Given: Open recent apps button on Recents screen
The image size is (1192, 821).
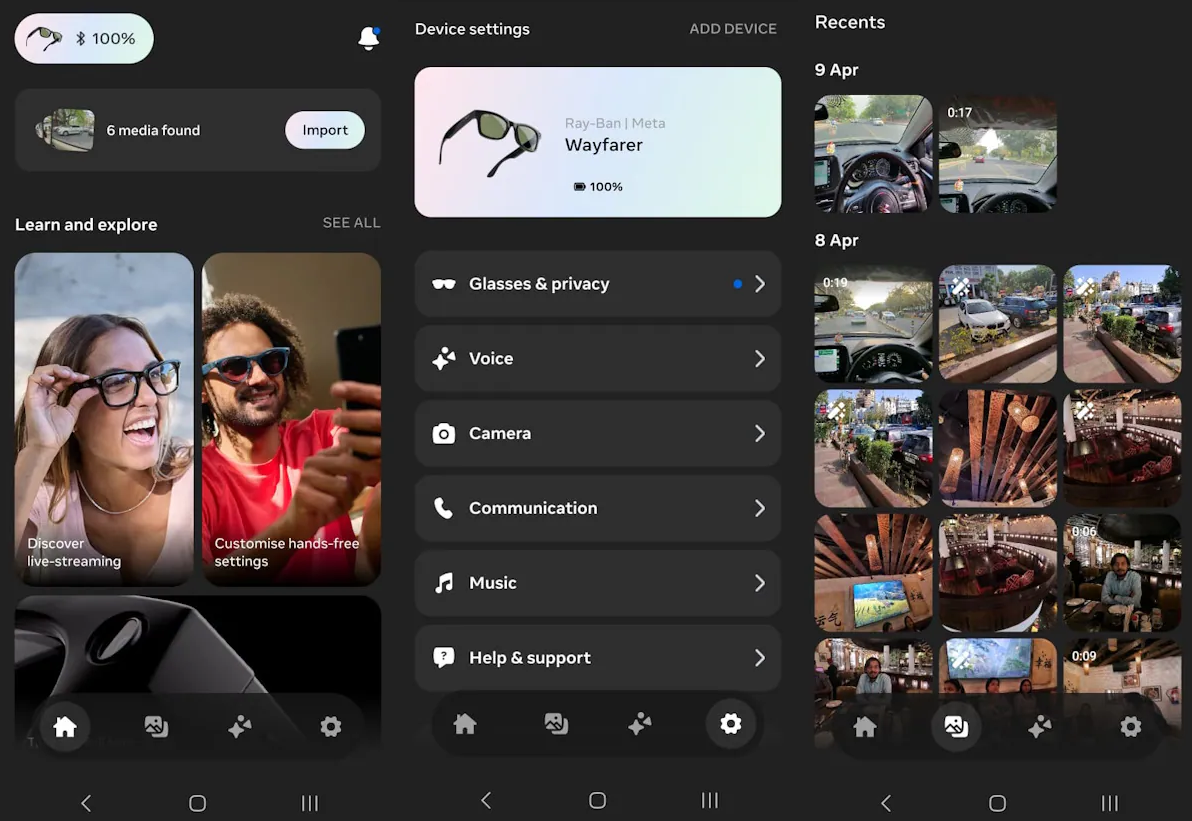Looking at the screenshot, I should tap(1110, 803).
